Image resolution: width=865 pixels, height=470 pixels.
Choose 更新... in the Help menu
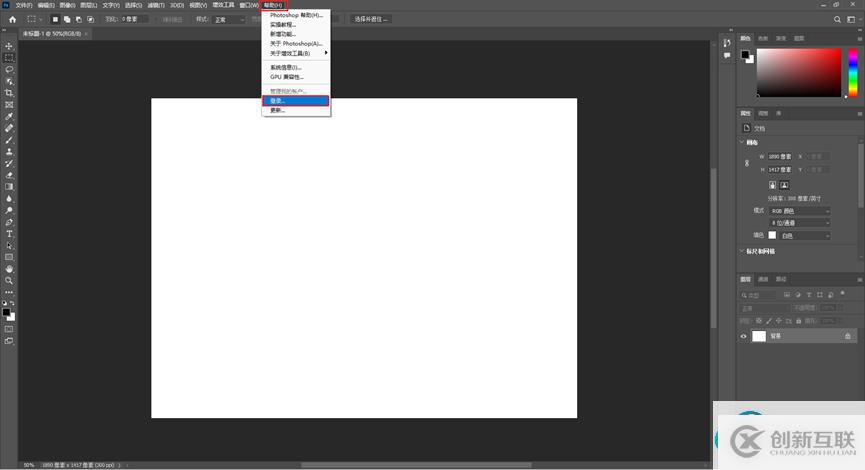[x=296, y=110]
